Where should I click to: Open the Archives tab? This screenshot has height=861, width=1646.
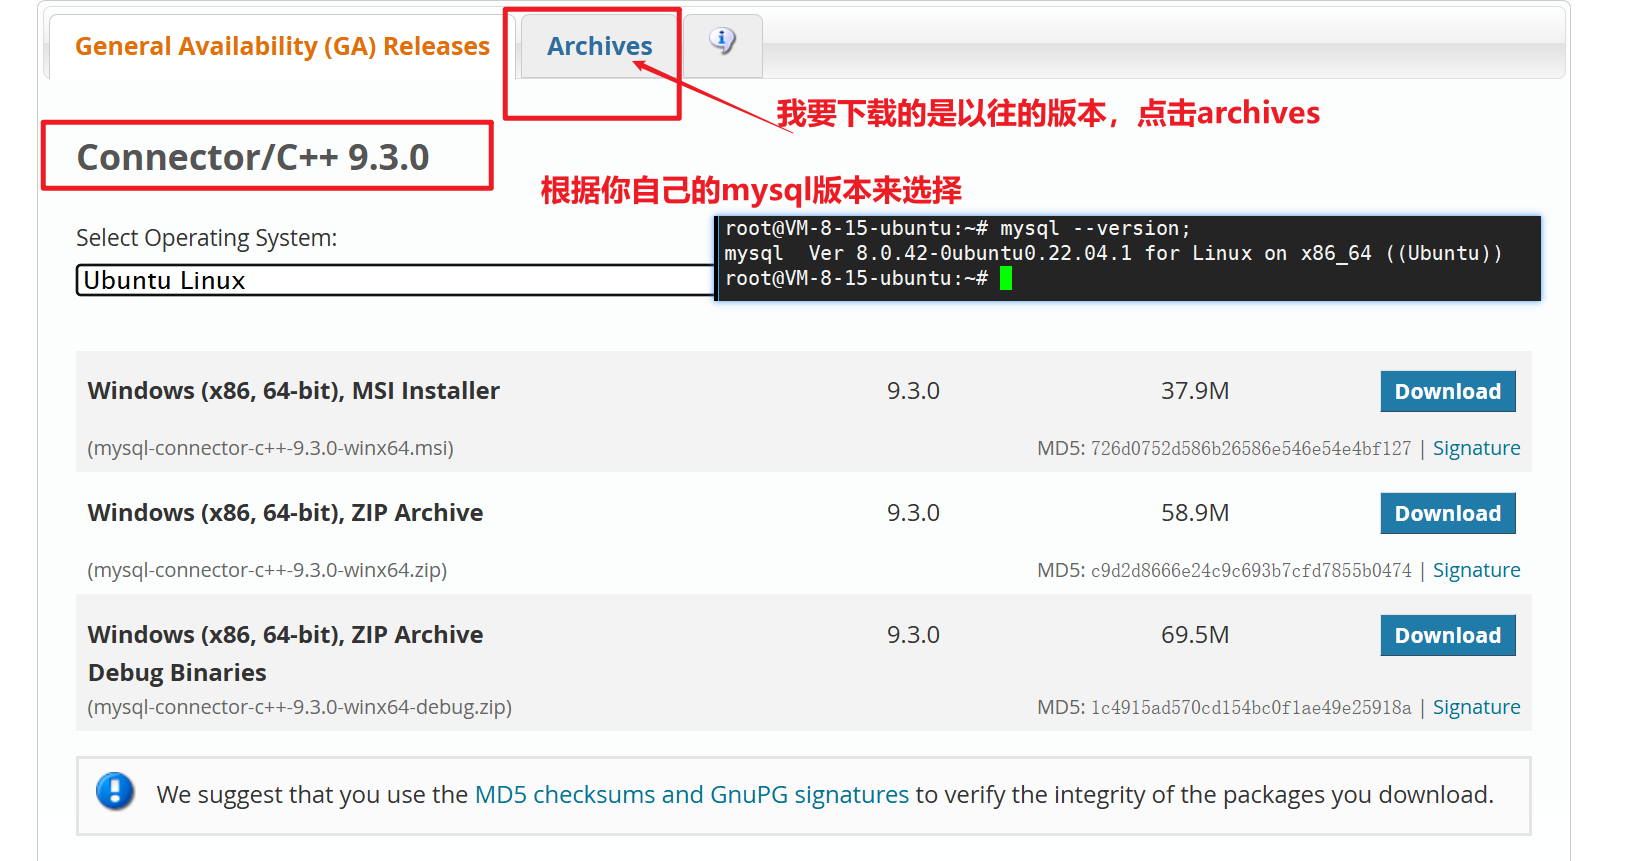point(599,46)
